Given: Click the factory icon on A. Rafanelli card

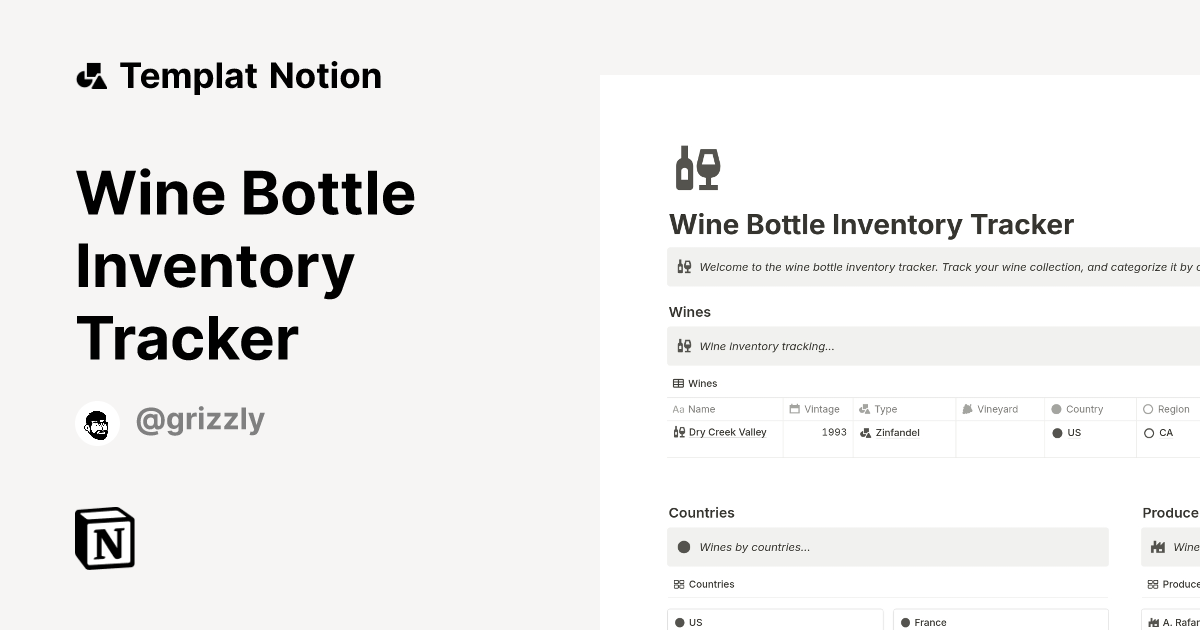Looking at the screenshot, I should [1152, 622].
